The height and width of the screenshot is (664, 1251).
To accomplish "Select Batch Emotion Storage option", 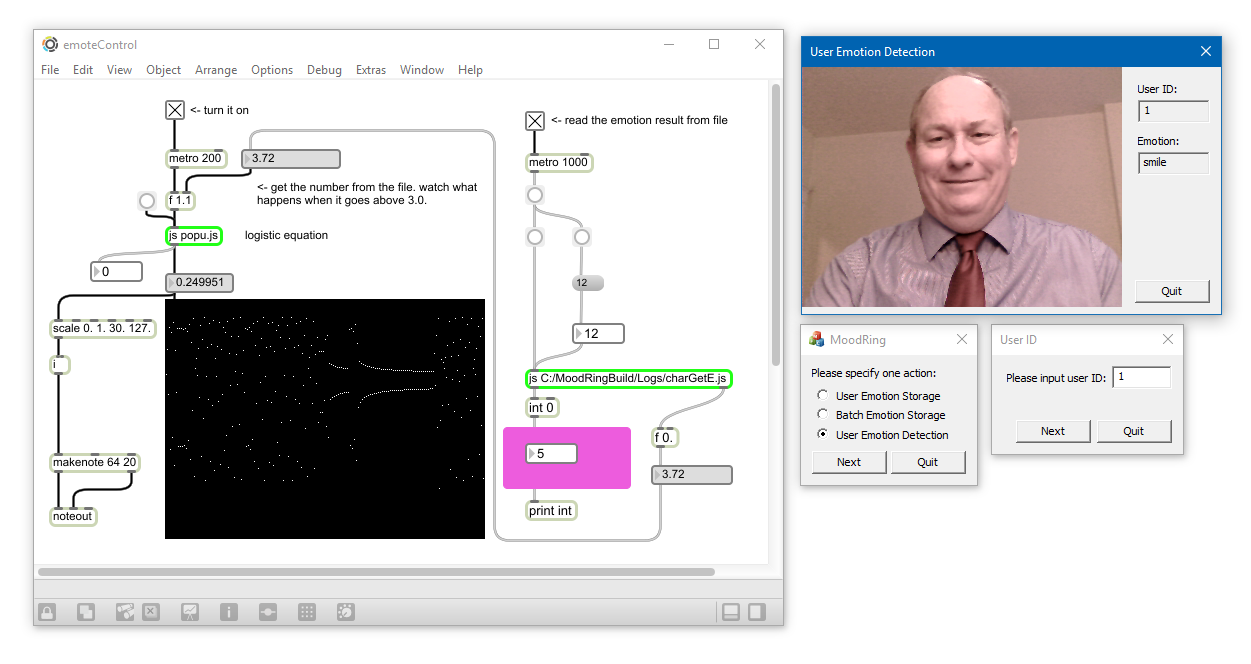I will 823,415.
